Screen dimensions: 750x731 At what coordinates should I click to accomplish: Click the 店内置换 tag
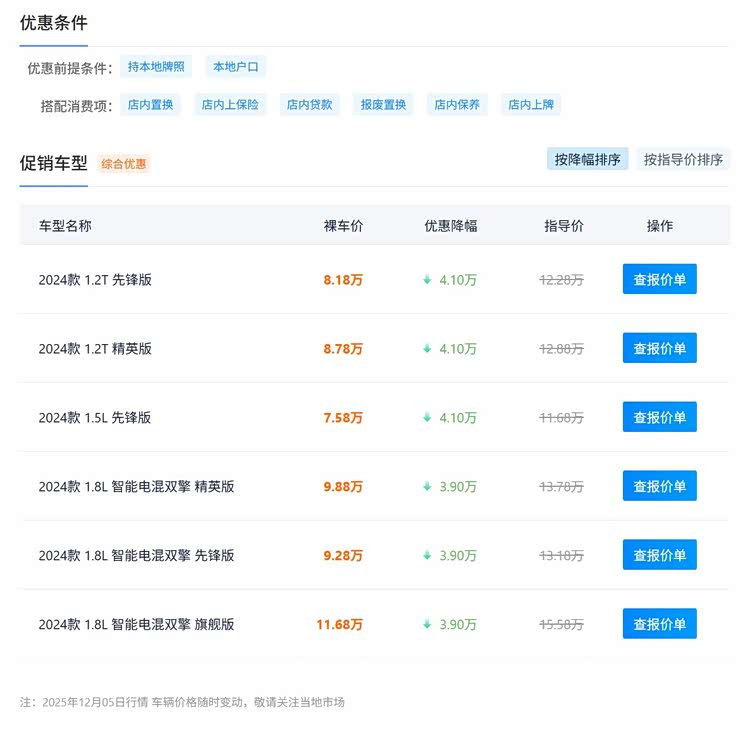click(x=150, y=104)
